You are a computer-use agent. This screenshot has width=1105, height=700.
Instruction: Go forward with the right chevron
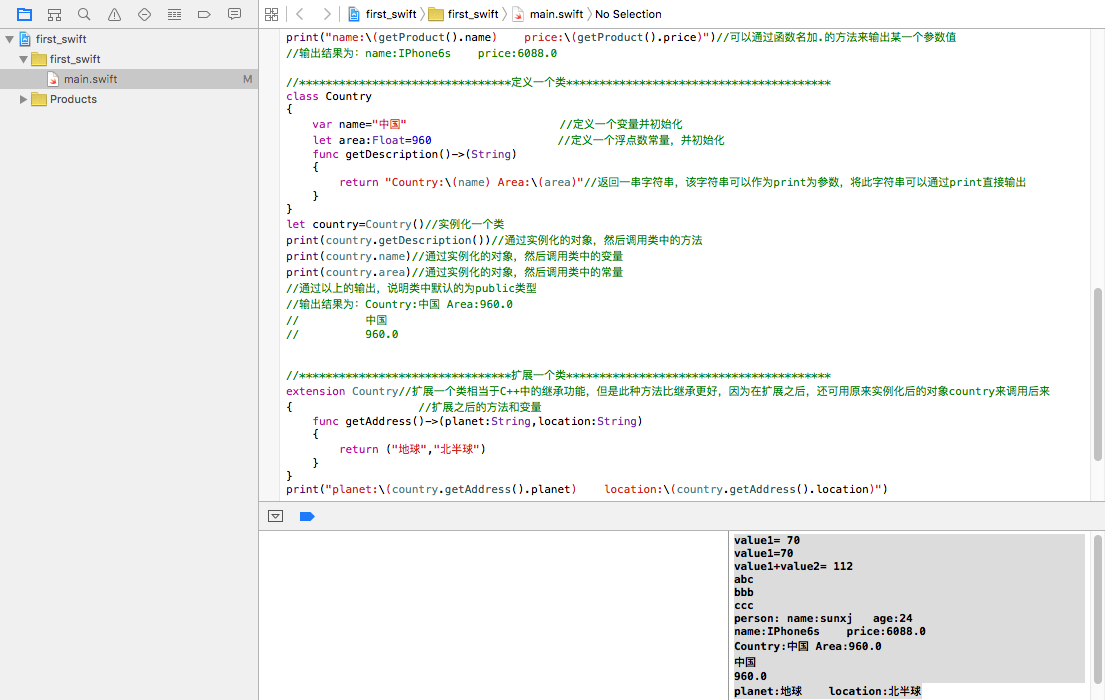coord(326,14)
